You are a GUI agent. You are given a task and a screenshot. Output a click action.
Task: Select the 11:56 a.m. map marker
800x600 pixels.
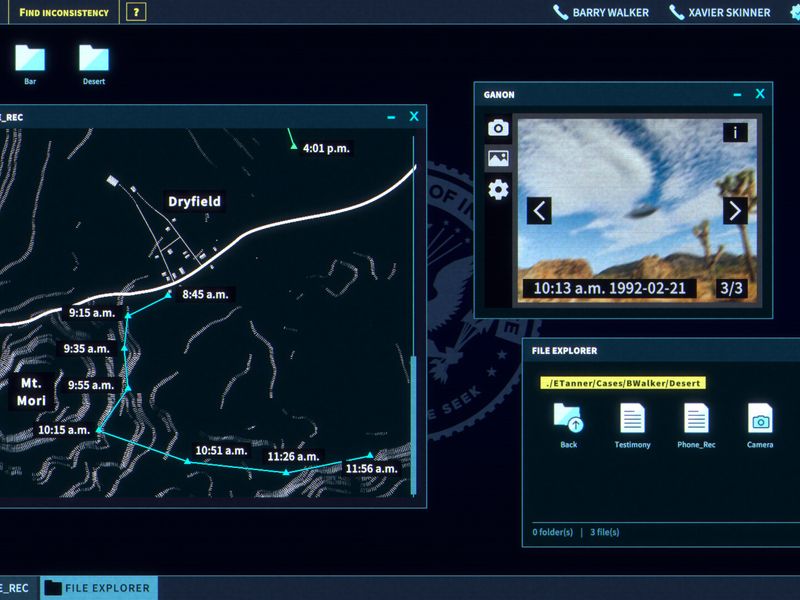[370, 455]
